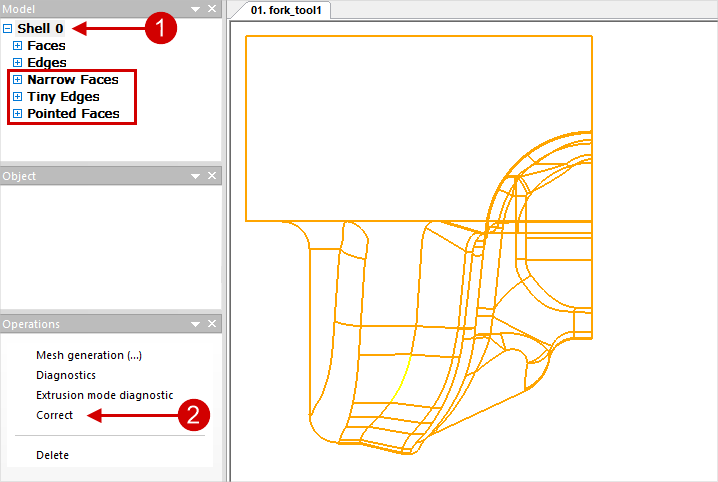Image resolution: width=718 pixels, height=482 pixels.
Task: Expand the Faces node
Action: tap(18, 46)
